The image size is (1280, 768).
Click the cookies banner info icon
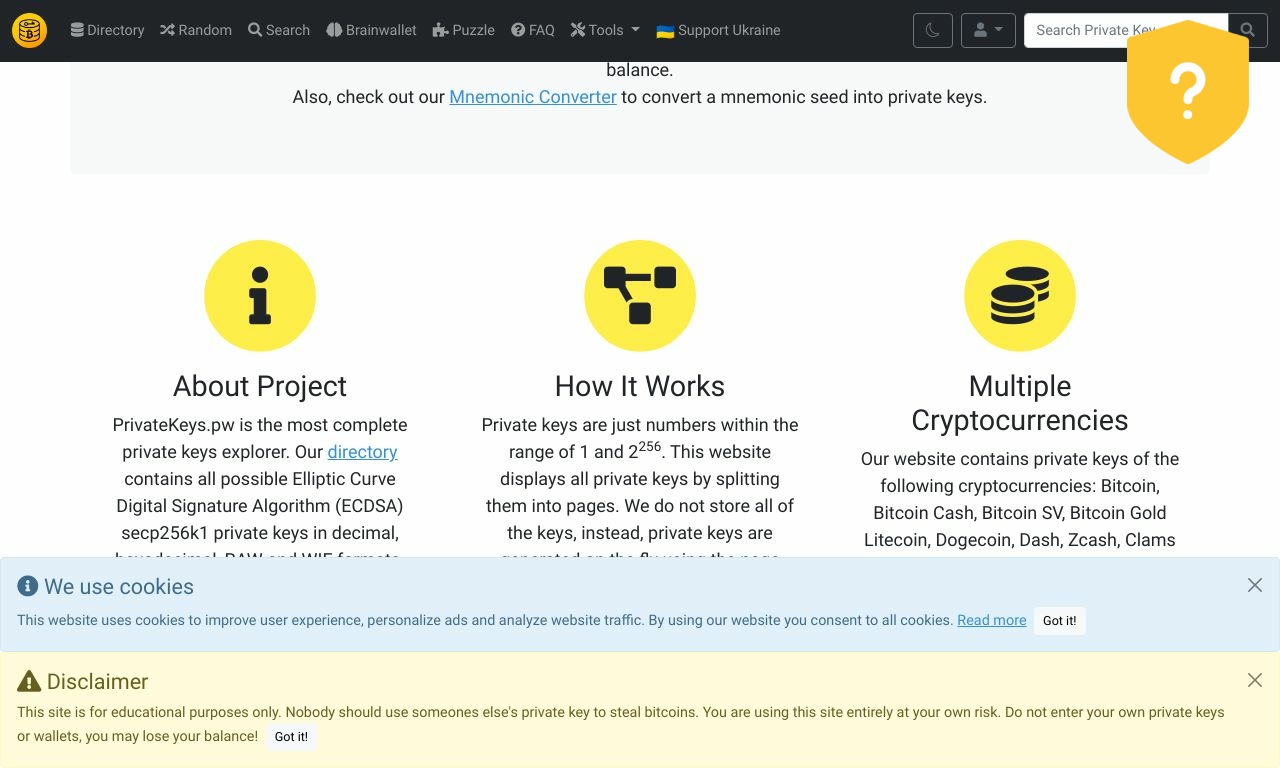[x=28, y=586]
